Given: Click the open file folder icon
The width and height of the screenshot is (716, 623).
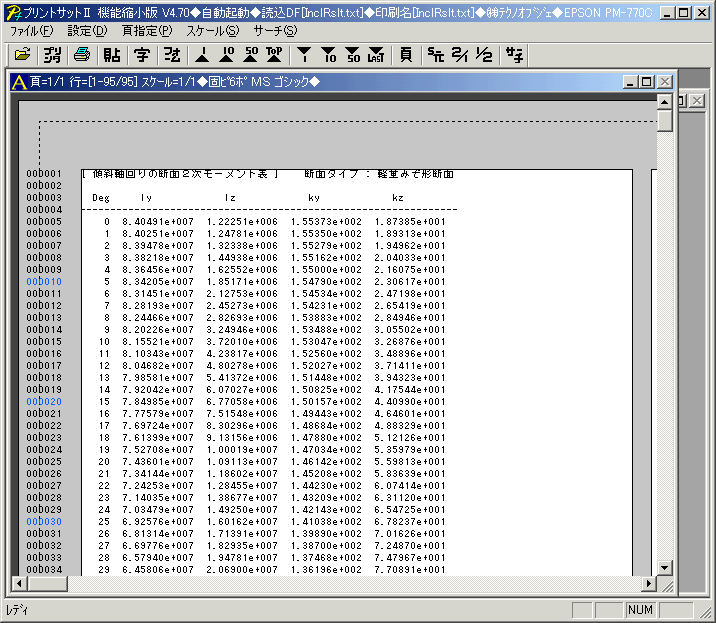Looking at the screenshot, I should pos(23,53).
